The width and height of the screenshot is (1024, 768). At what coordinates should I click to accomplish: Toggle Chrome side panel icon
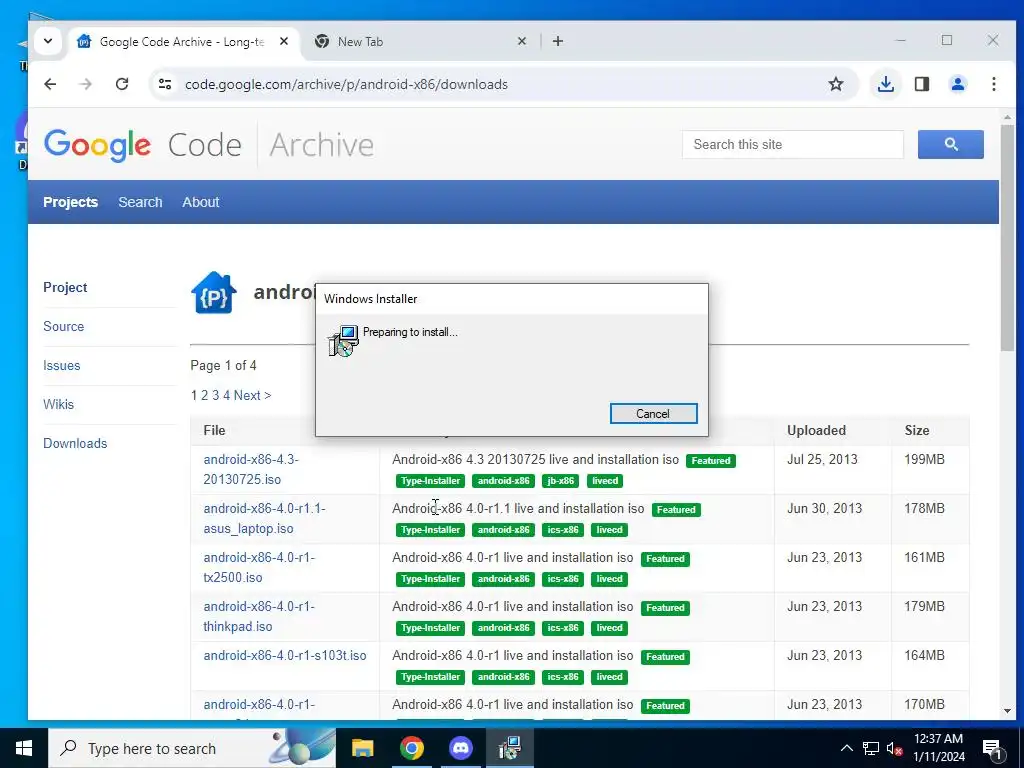click(921, 84)
